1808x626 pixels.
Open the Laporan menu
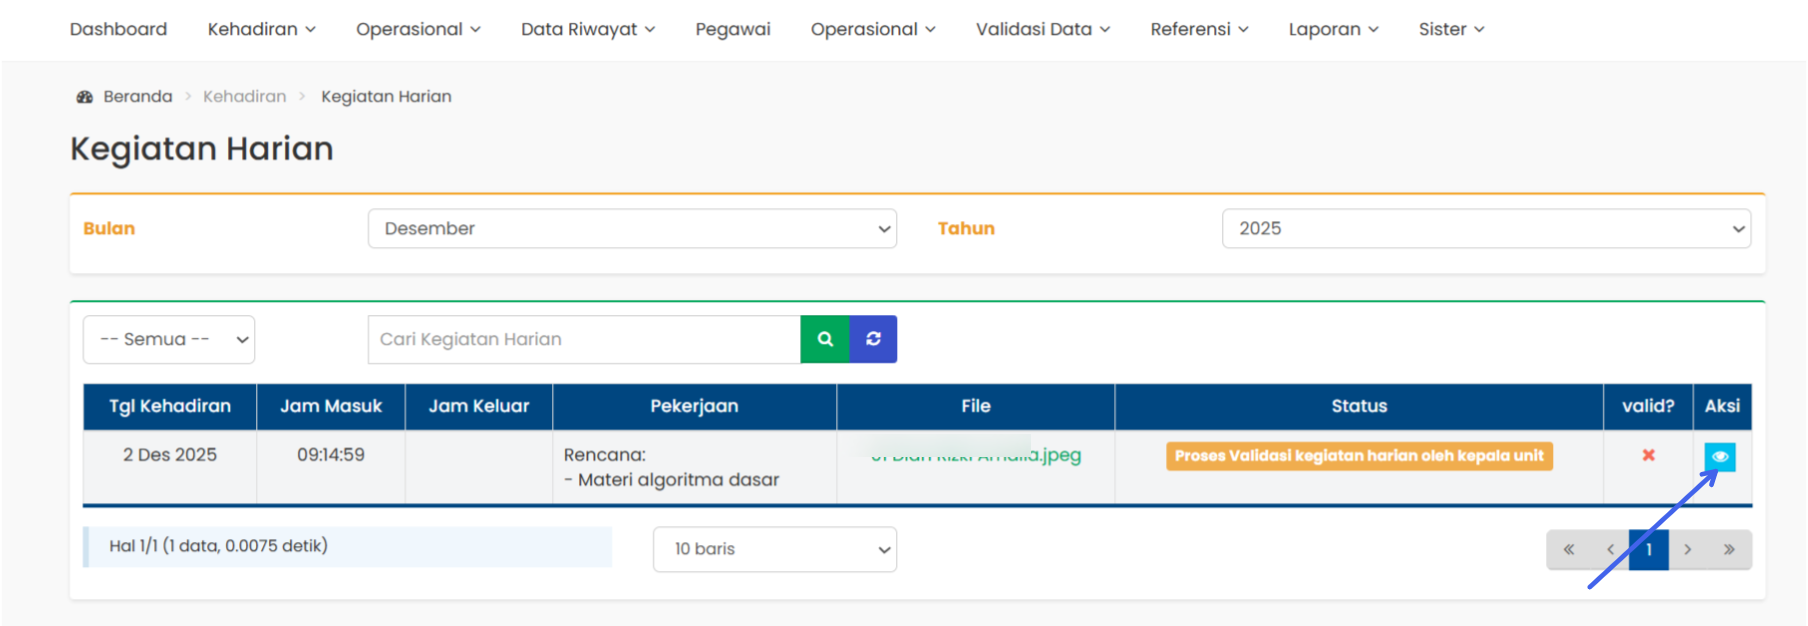coord(1333,29)
